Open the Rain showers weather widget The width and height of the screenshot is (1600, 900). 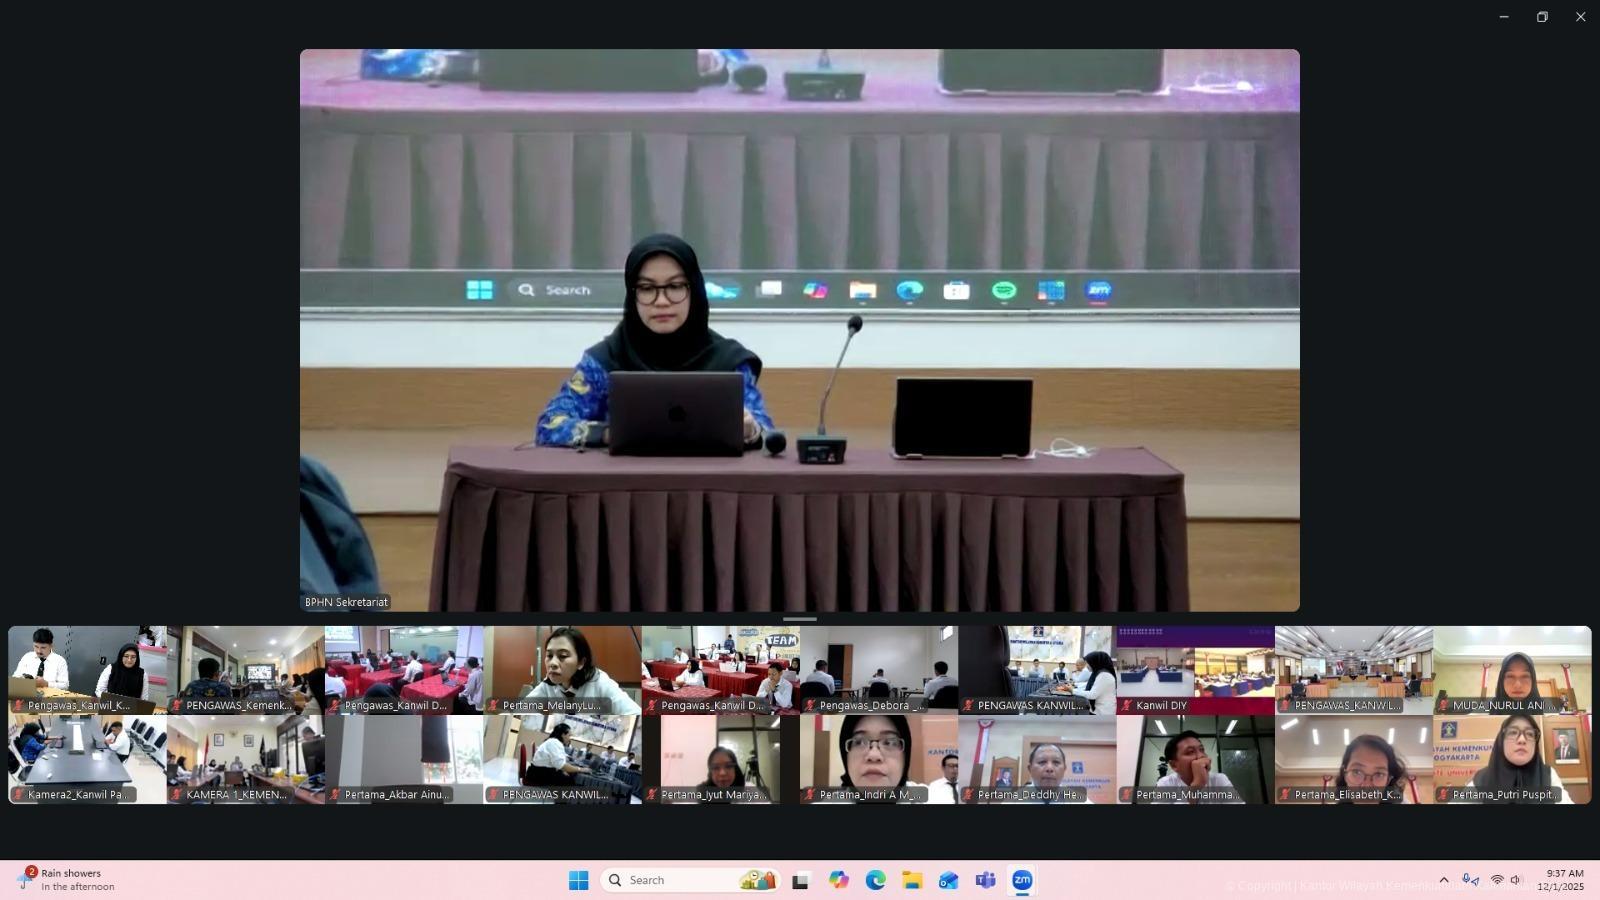click(x=68, y=880)
